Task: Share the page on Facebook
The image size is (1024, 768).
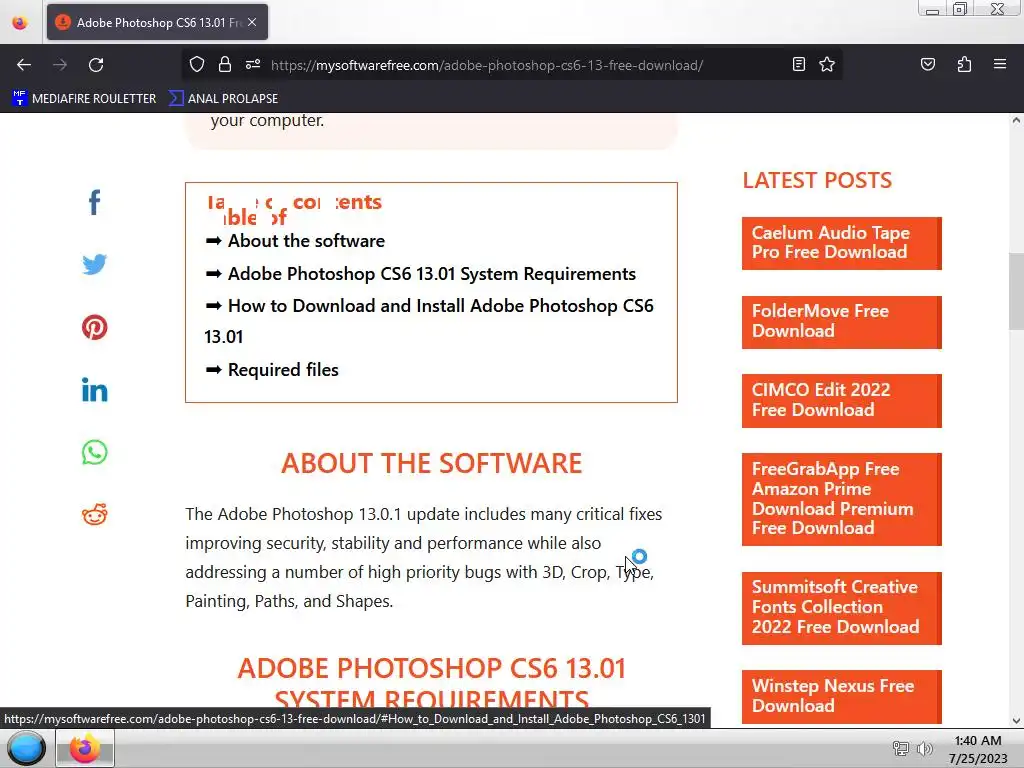Action: coord(94,202)
